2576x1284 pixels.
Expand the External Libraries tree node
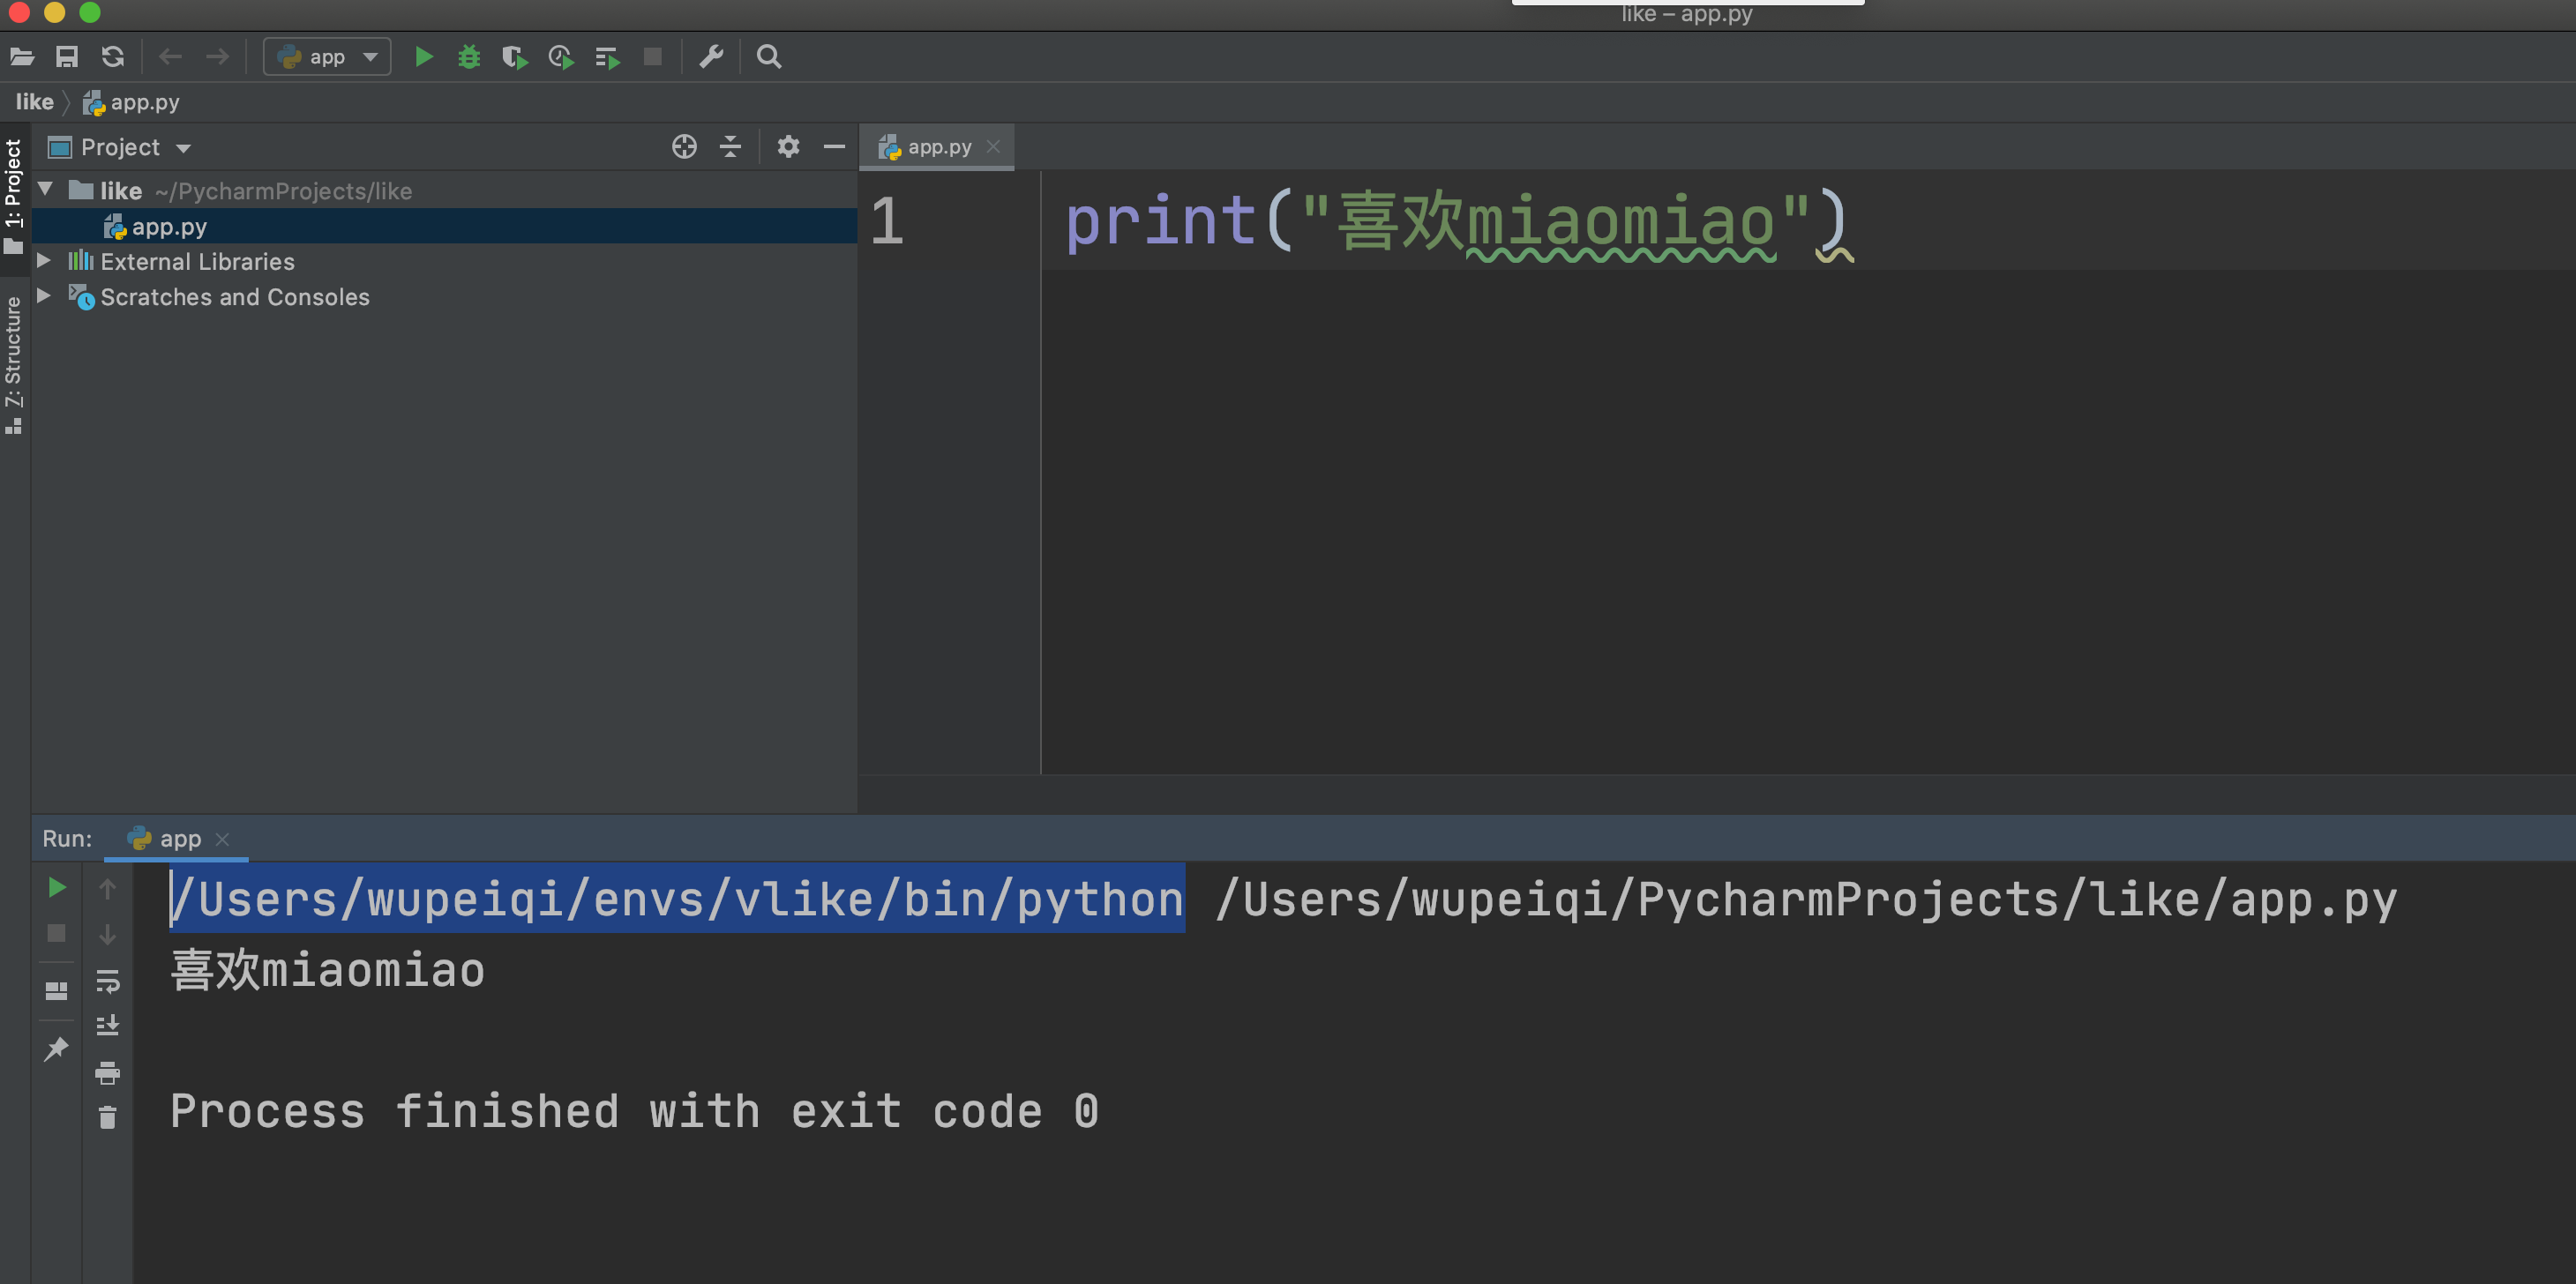44,261
